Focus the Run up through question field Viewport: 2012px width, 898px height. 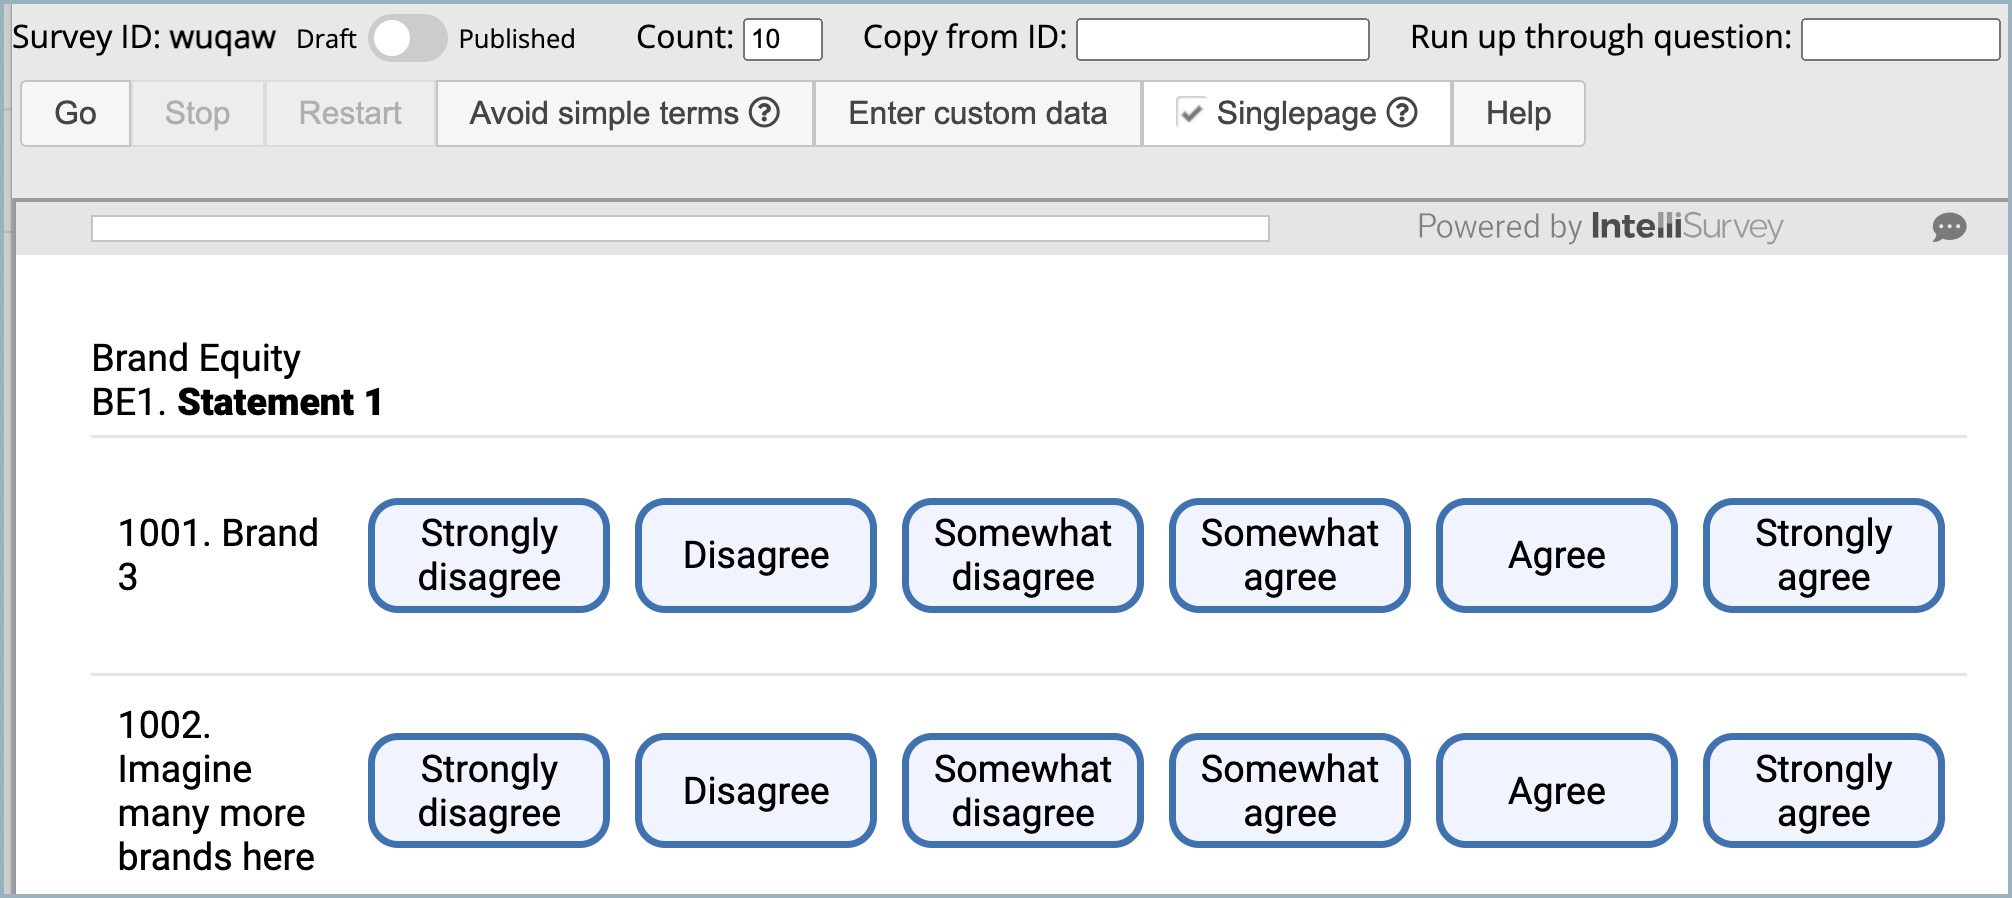coord(1900,39)
